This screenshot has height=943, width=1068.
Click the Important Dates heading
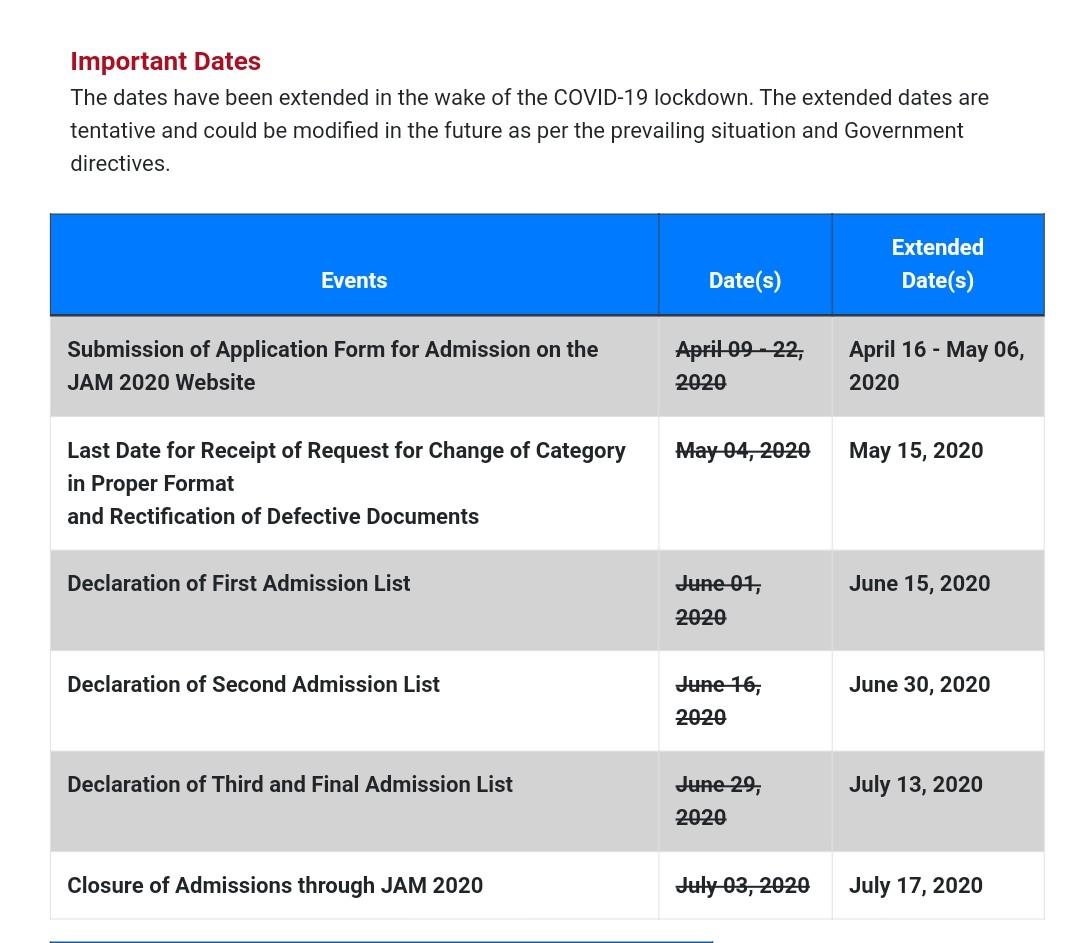click(165, 61)
